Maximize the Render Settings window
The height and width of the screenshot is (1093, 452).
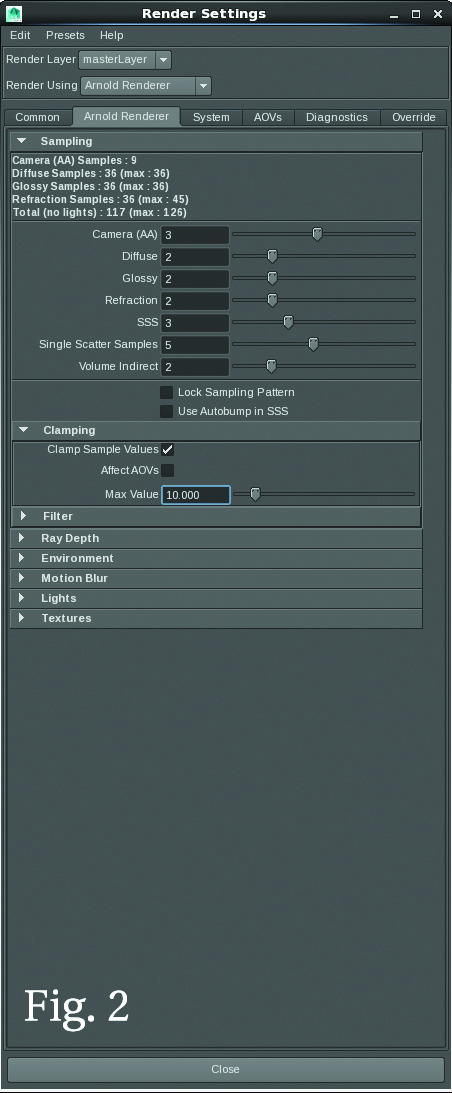tap(416, 13)
